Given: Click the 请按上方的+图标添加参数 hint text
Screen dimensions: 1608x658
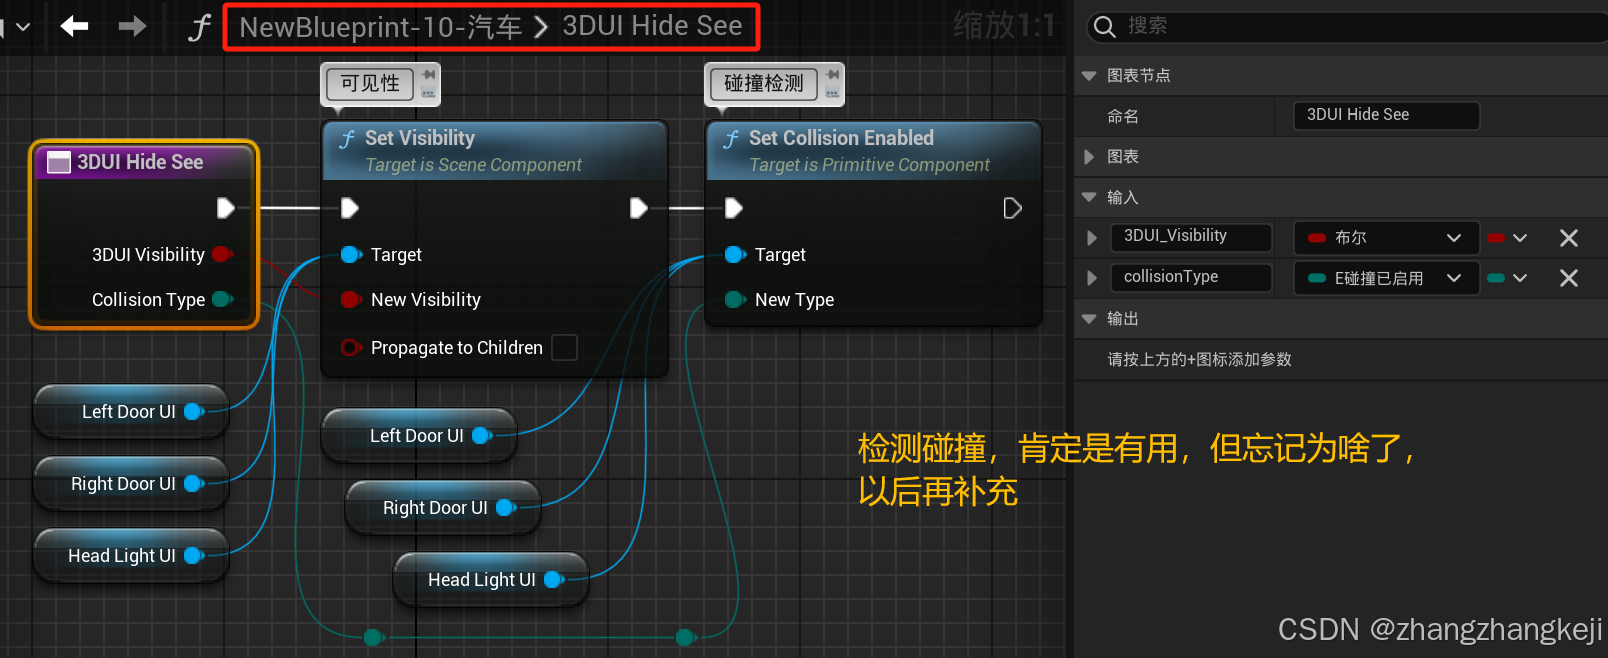Looking at the screenshot, I should click(x=1199, y=359).
